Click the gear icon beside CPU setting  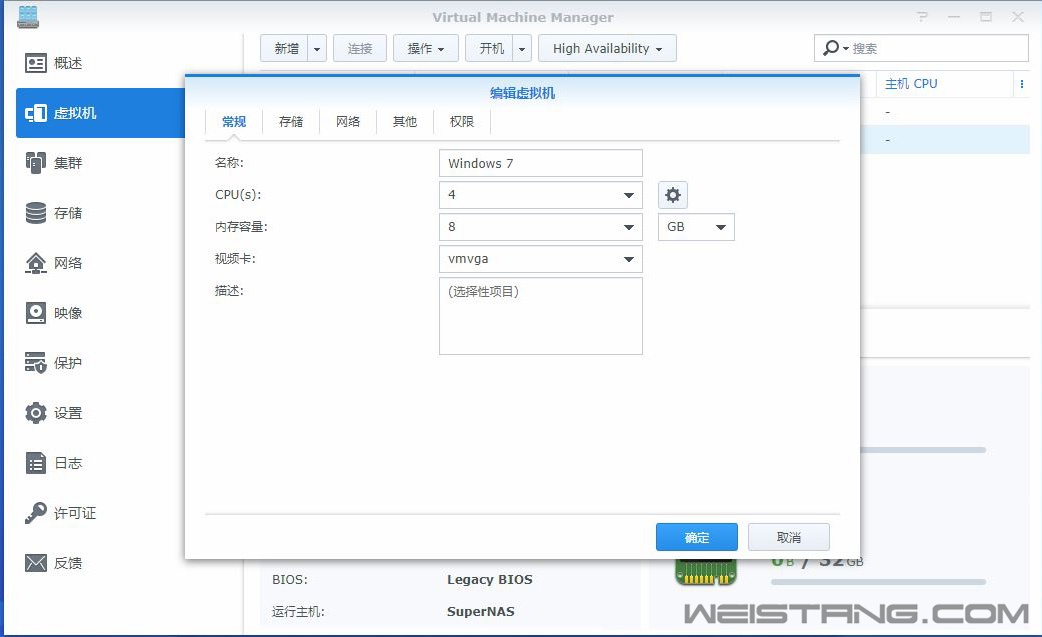[672, 195]
